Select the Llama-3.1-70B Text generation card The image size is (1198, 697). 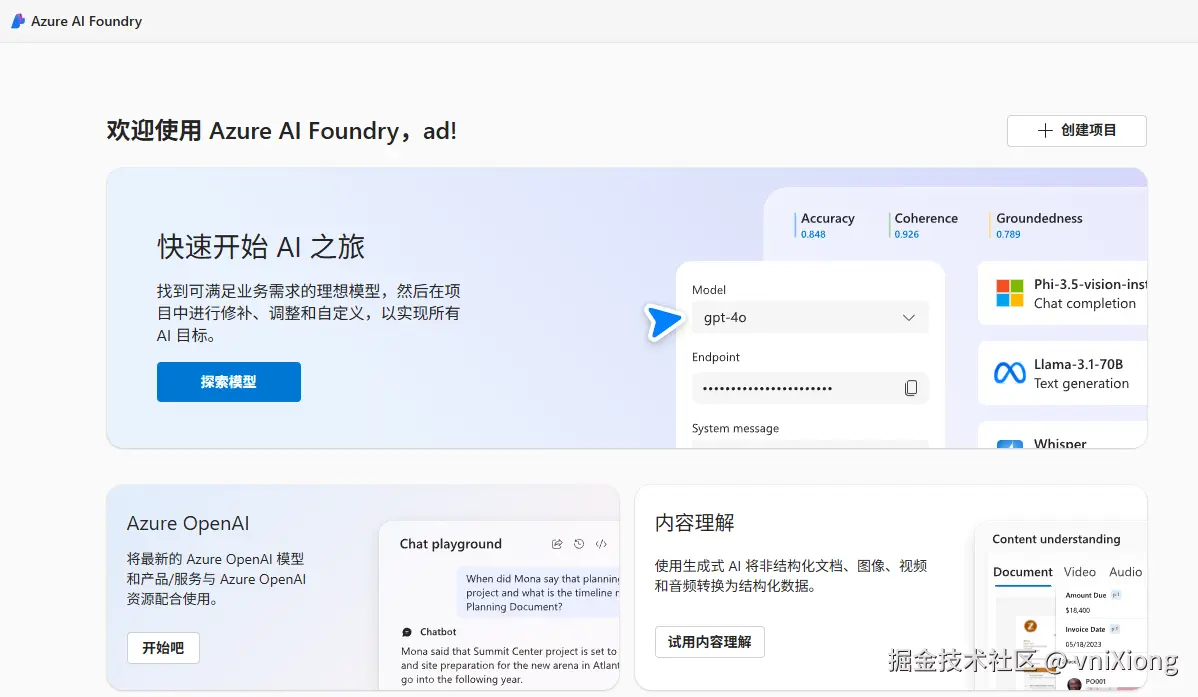pos(1063,373)
